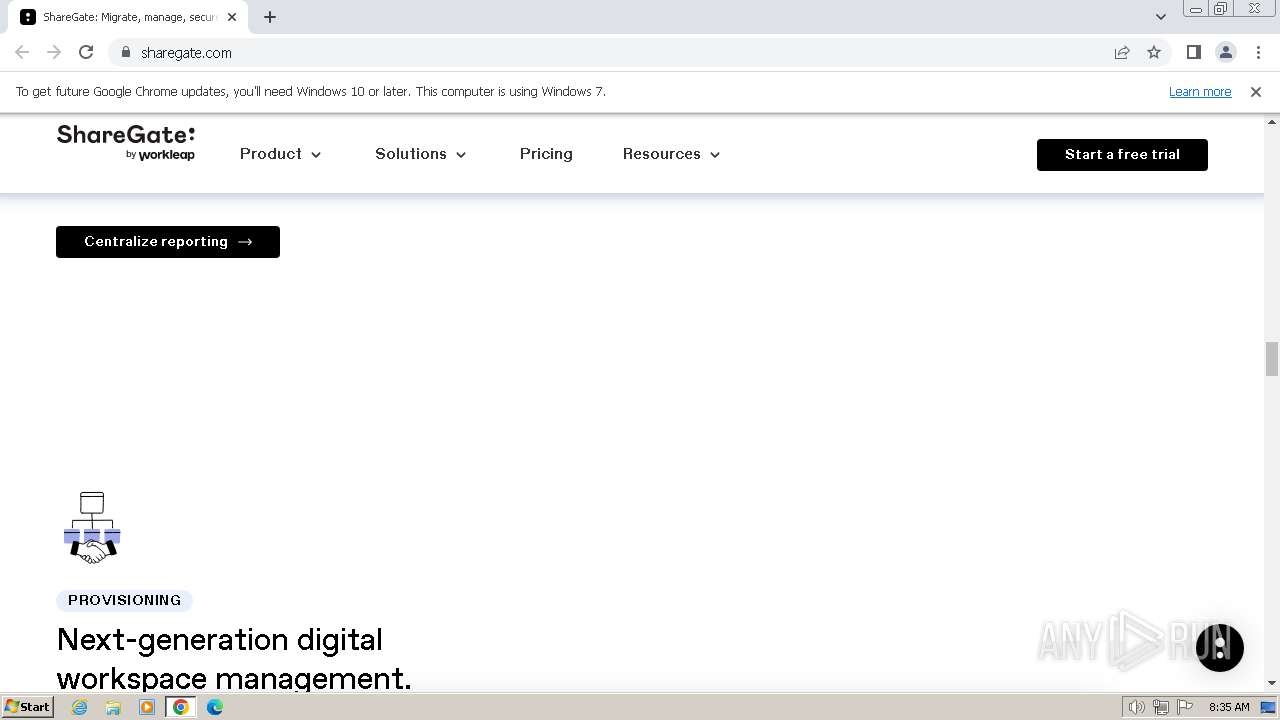The height and width of the screenshot is (720, 1280).
Task: Click the vertical scrollbar thumb
Action: pyautogui.click(x=1272, y=359)
